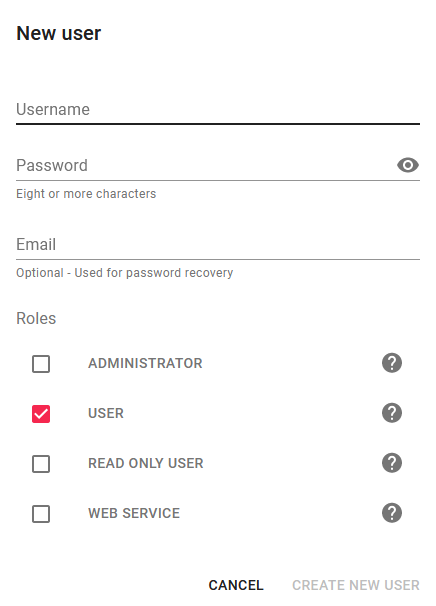Tick the Read Only User checkbox
The image size is (436, 606).
click(x=41, y=464)
